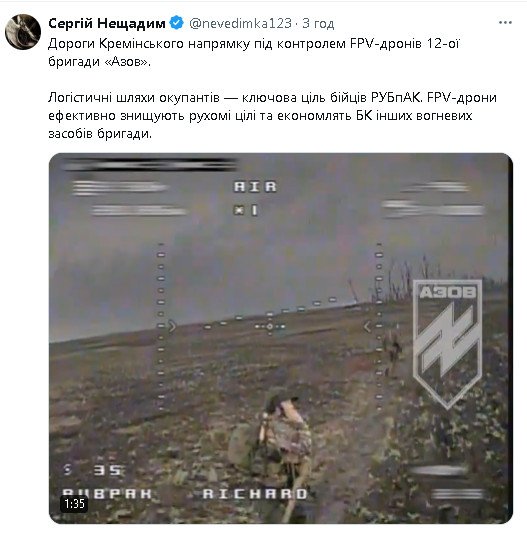
Task: Click the center crosshair reticle in video
Action: point(269,326)
